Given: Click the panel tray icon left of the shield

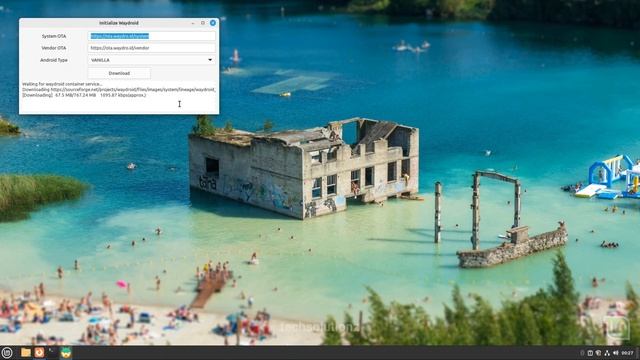Looking at the screenshot, I should tap(590, 353).
